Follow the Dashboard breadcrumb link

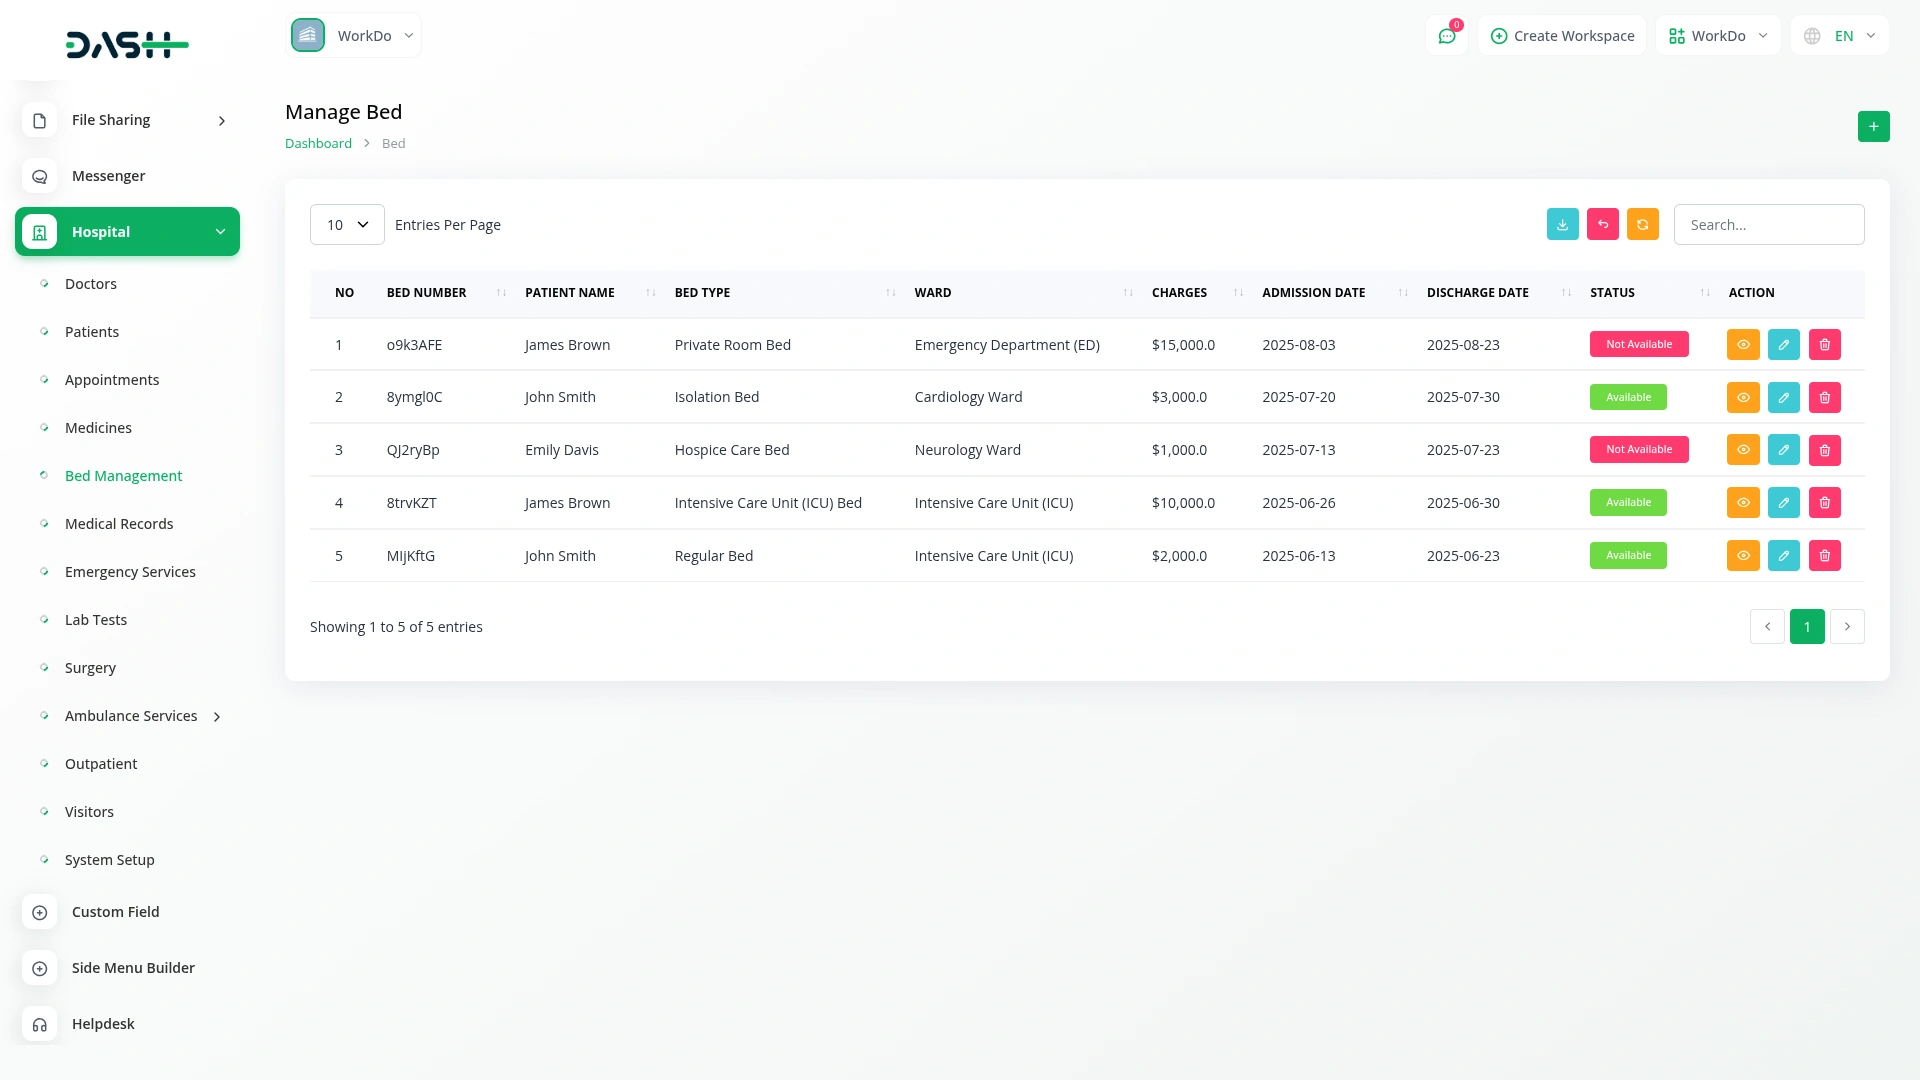tap(318, 143)
